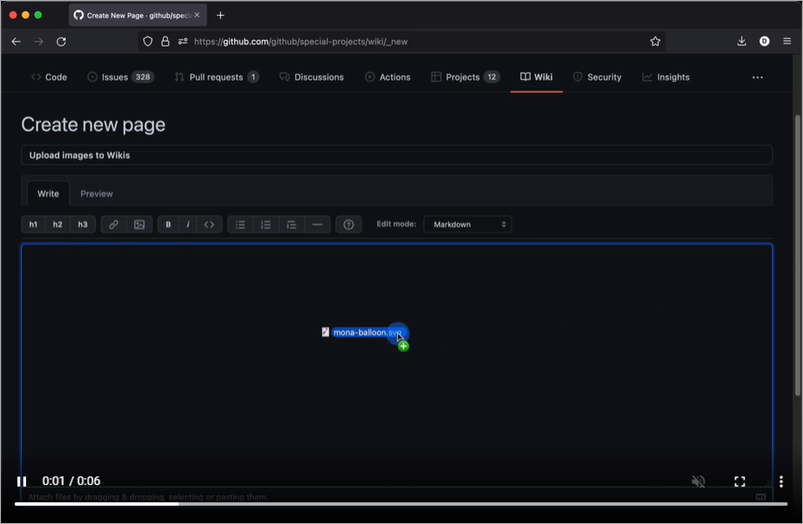803x524 pixels.
Task: Insert an h2 heading
Action: click(57, 224)
